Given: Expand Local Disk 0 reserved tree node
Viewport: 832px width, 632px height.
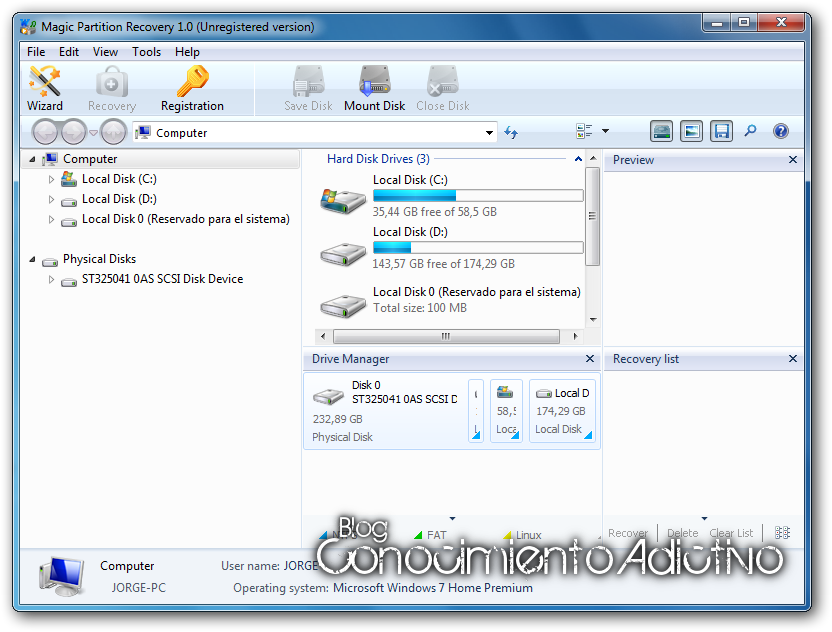Looking at the screenshot, I should click(51, 219).
